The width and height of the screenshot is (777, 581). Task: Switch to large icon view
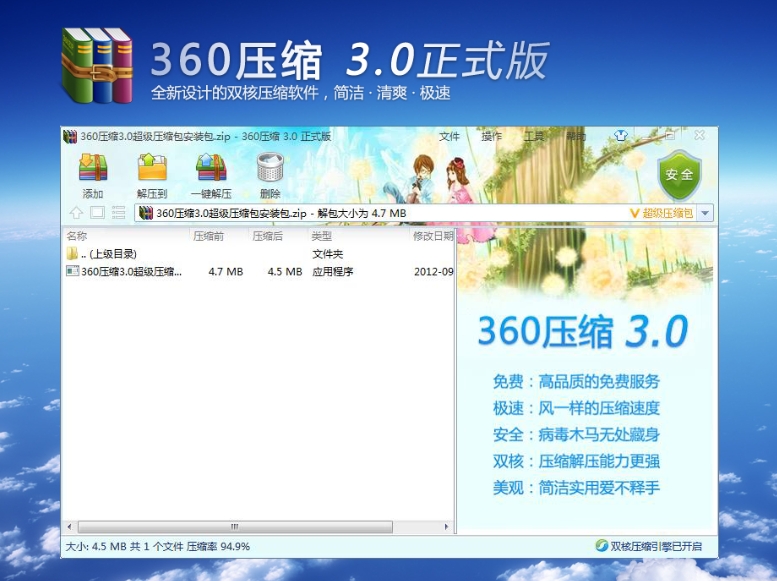coord(97,213)
